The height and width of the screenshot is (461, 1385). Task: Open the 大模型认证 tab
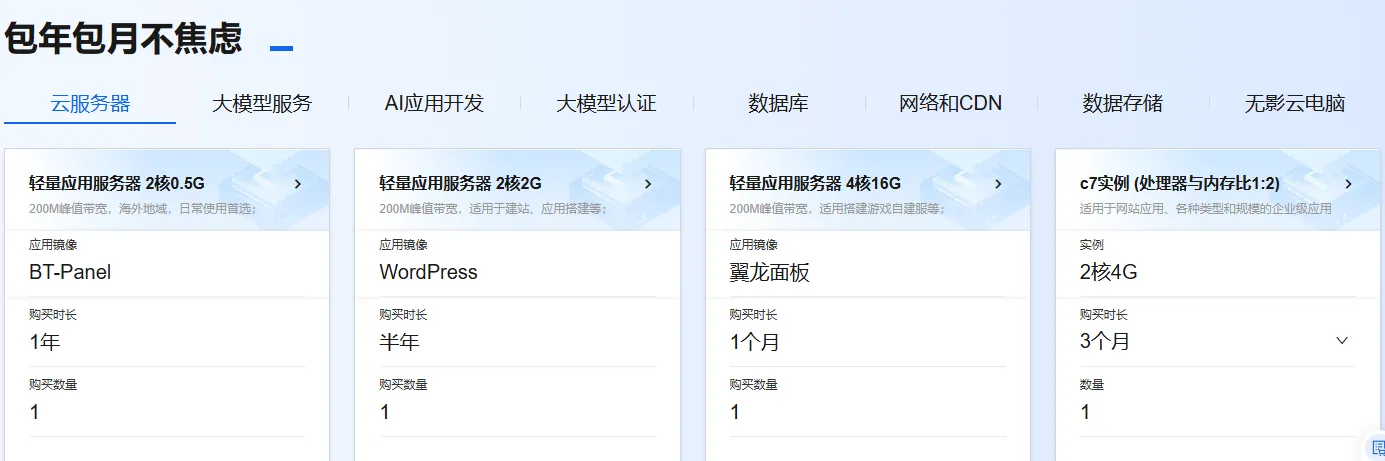(x=606, y=103)
